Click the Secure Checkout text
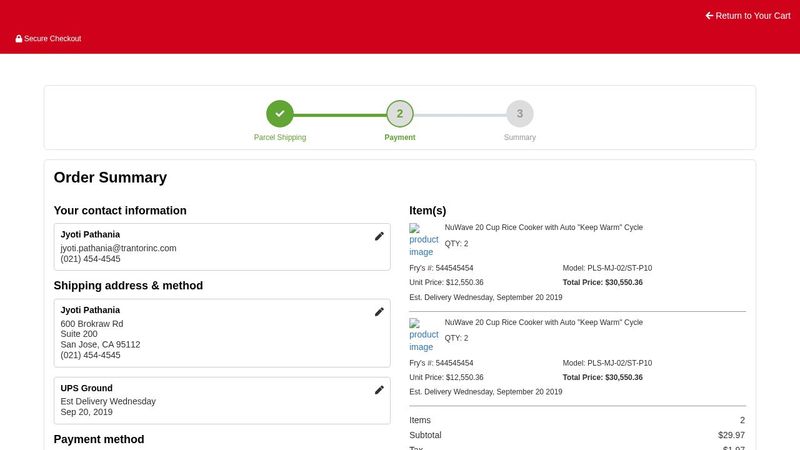Screen dimensions: 800x450 [52, 39]
